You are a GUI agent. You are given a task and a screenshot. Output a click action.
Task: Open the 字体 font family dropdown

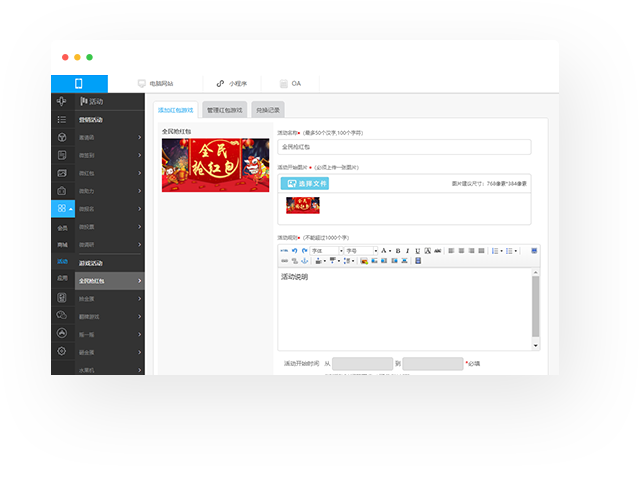[x=327, y=251]
